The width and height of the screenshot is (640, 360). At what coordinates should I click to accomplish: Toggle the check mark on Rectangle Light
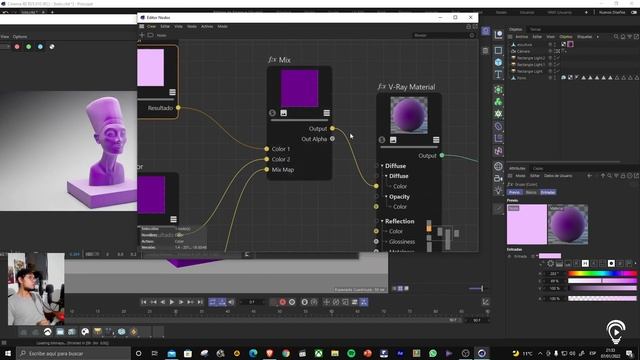coord(557,71)
